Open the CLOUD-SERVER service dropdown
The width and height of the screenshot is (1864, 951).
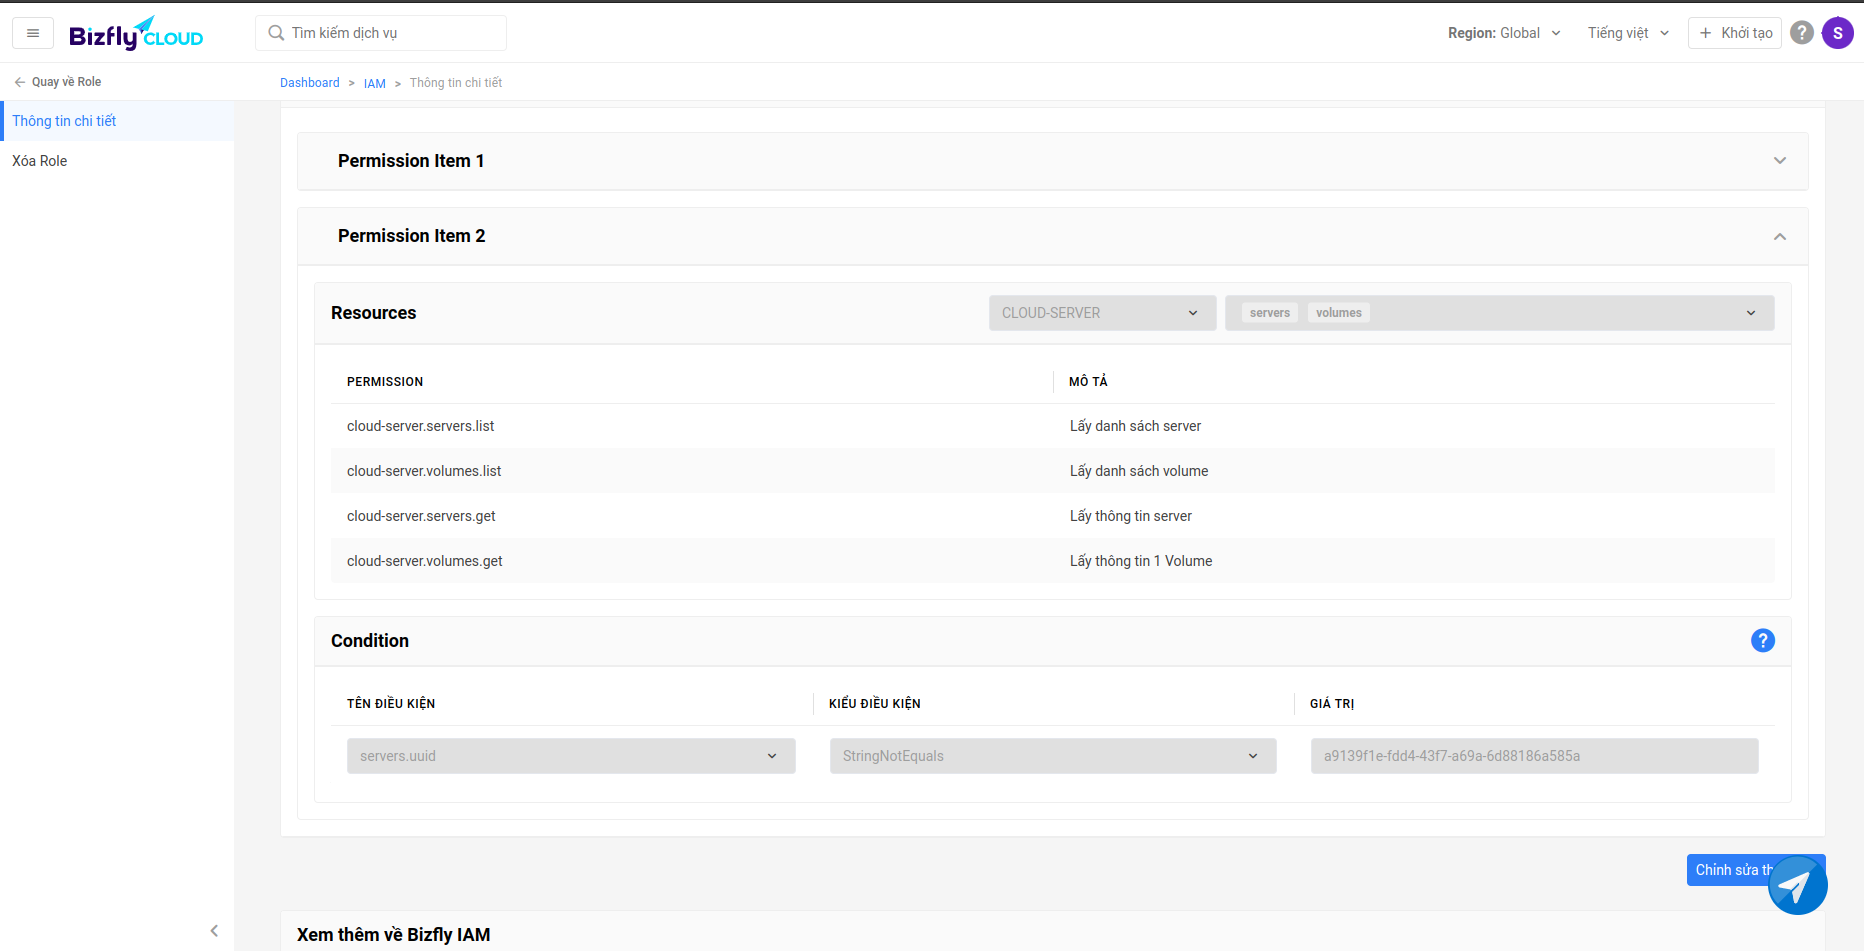coord(1101,313)
